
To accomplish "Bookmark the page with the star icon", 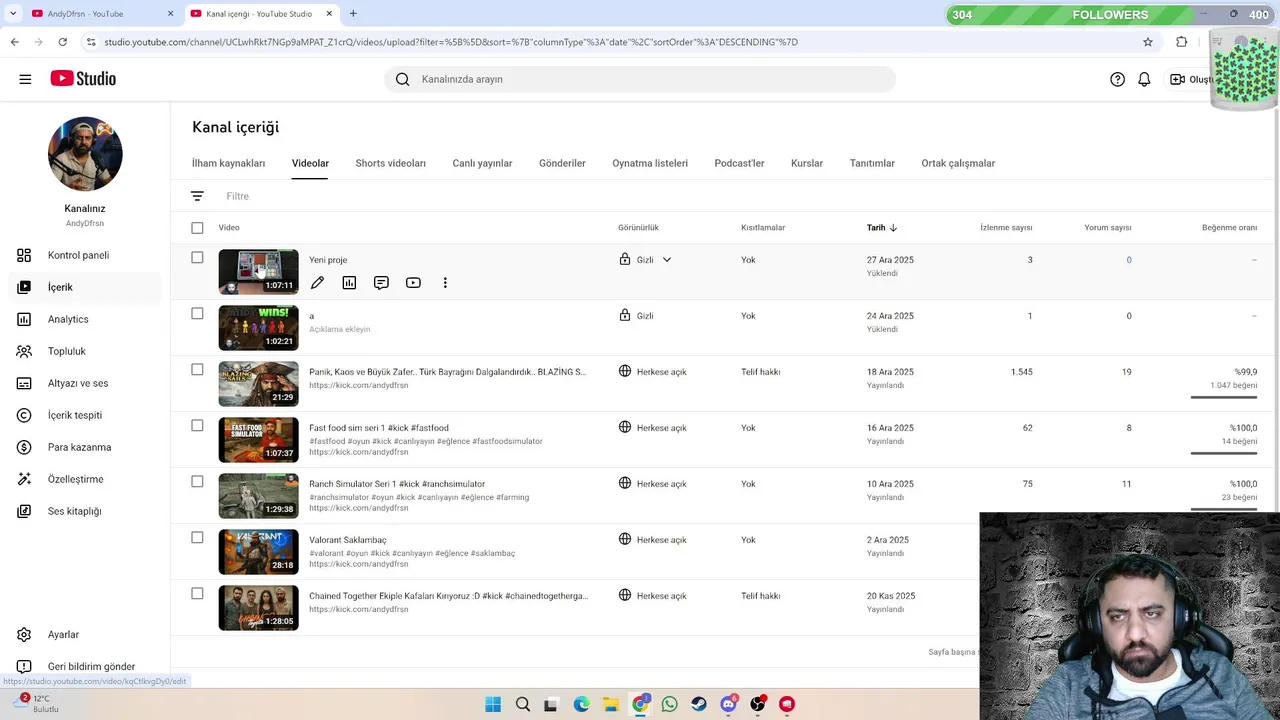I will [x=1148, y=42].
